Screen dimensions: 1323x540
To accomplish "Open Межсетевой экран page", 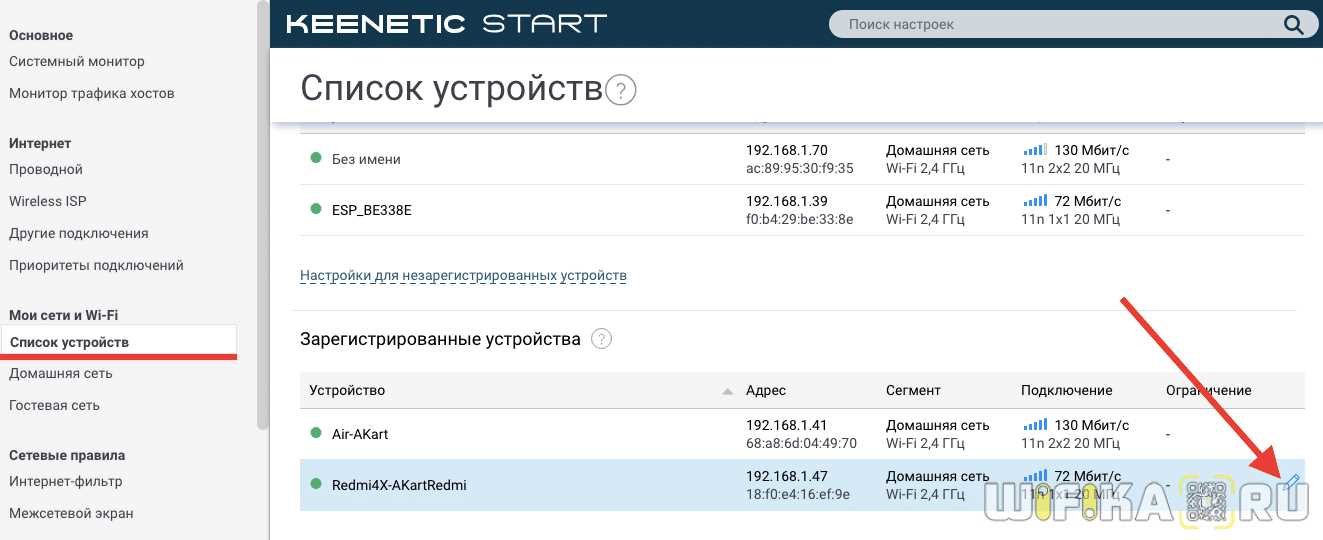I will 71,513.
